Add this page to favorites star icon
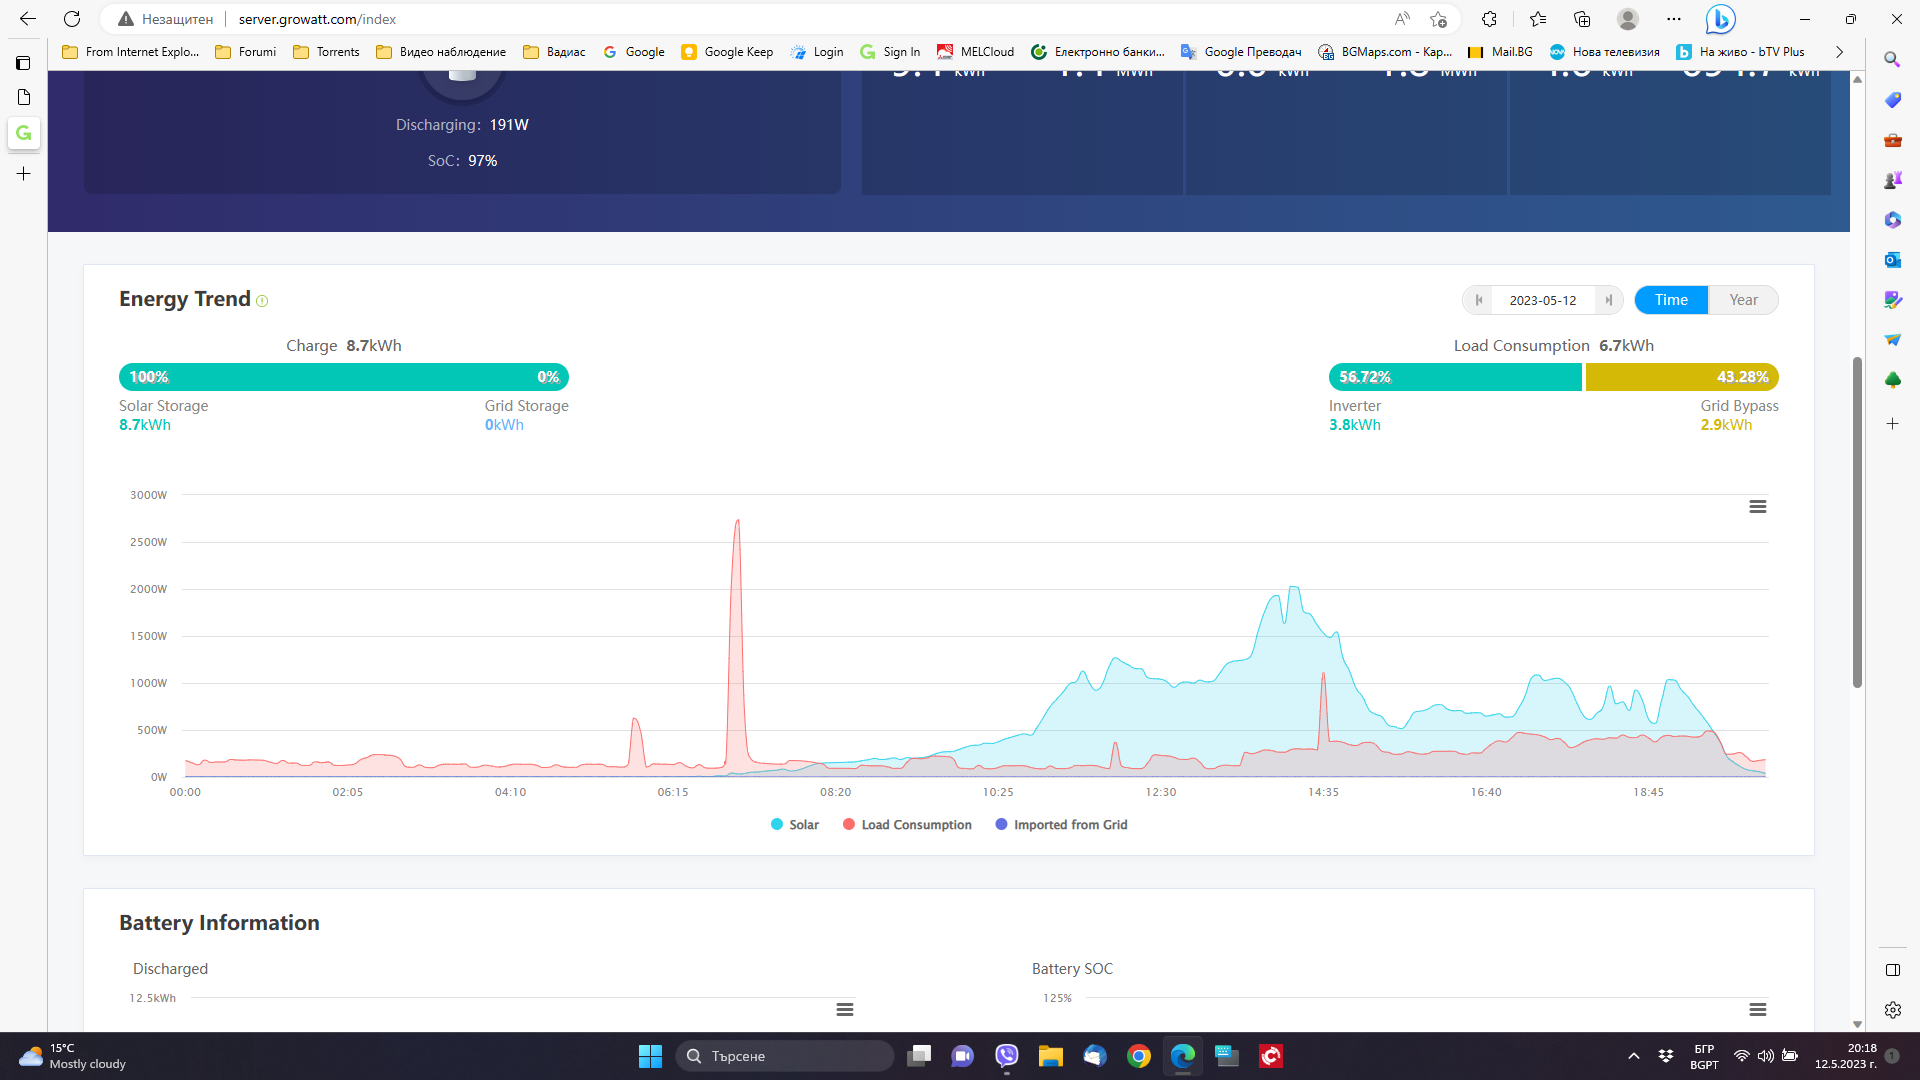 [x=1438, y=19]
